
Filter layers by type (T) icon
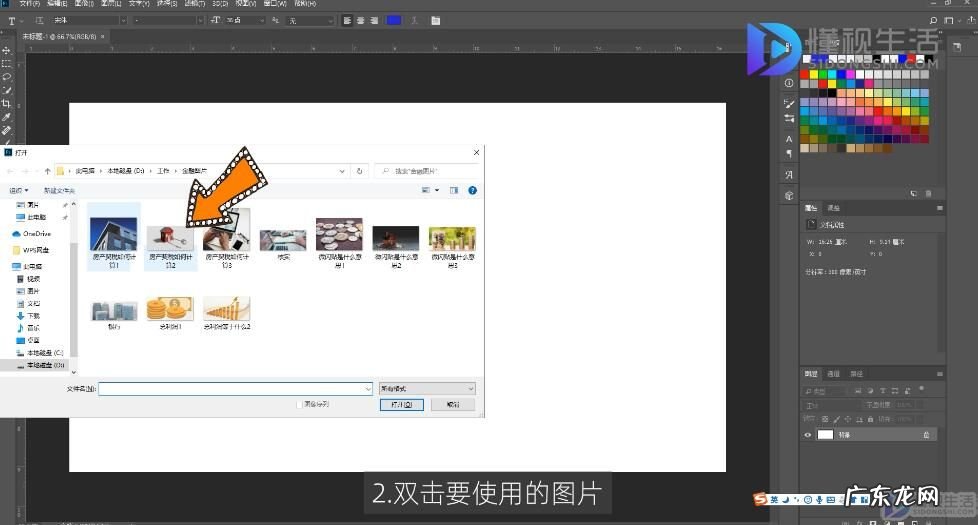(x=883, y=391)
